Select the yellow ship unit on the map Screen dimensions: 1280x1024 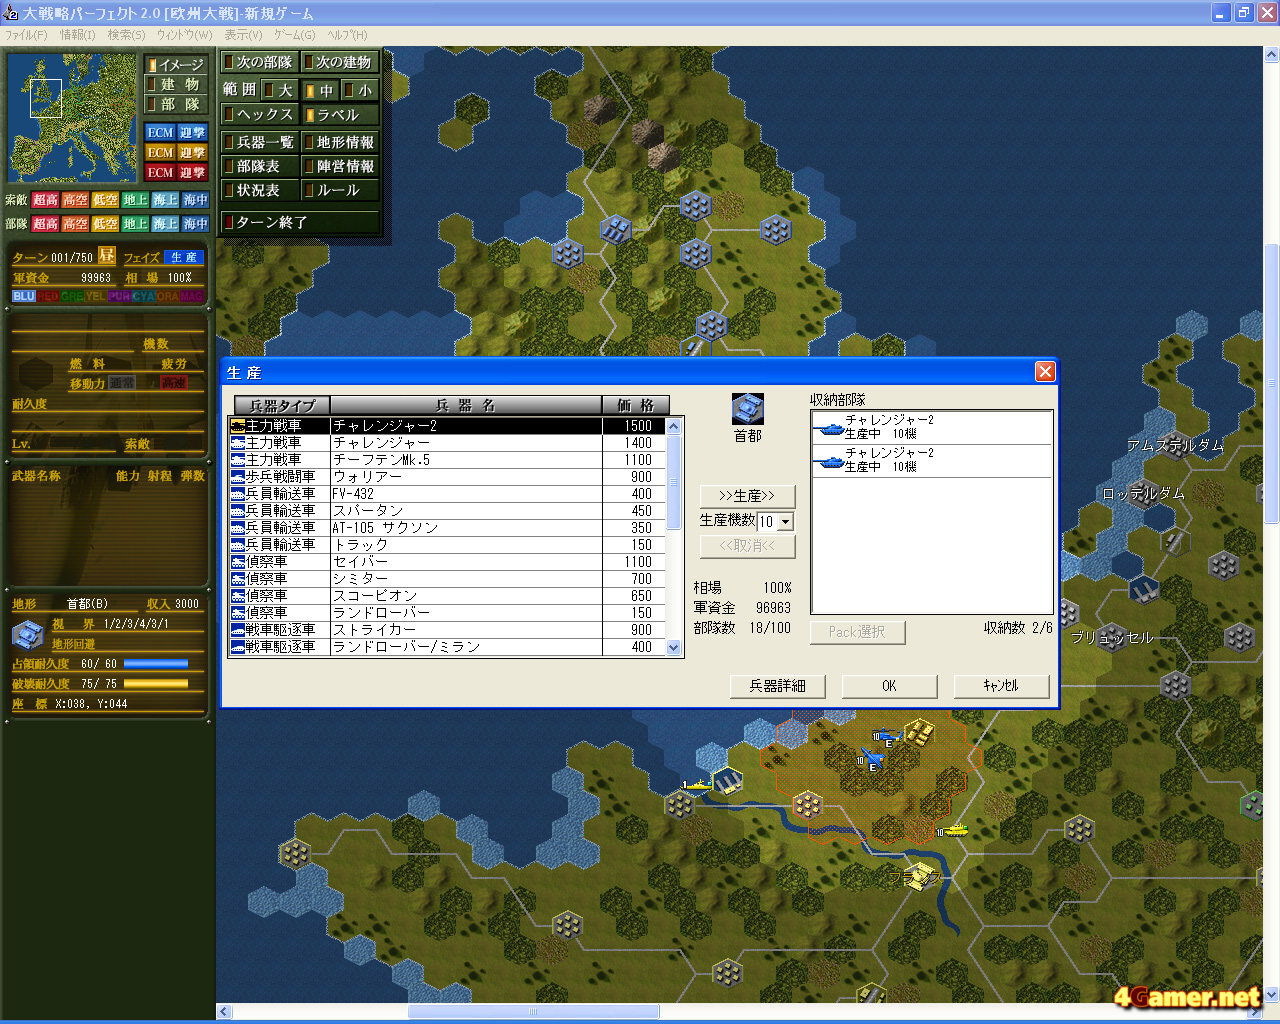pos(699,784)
